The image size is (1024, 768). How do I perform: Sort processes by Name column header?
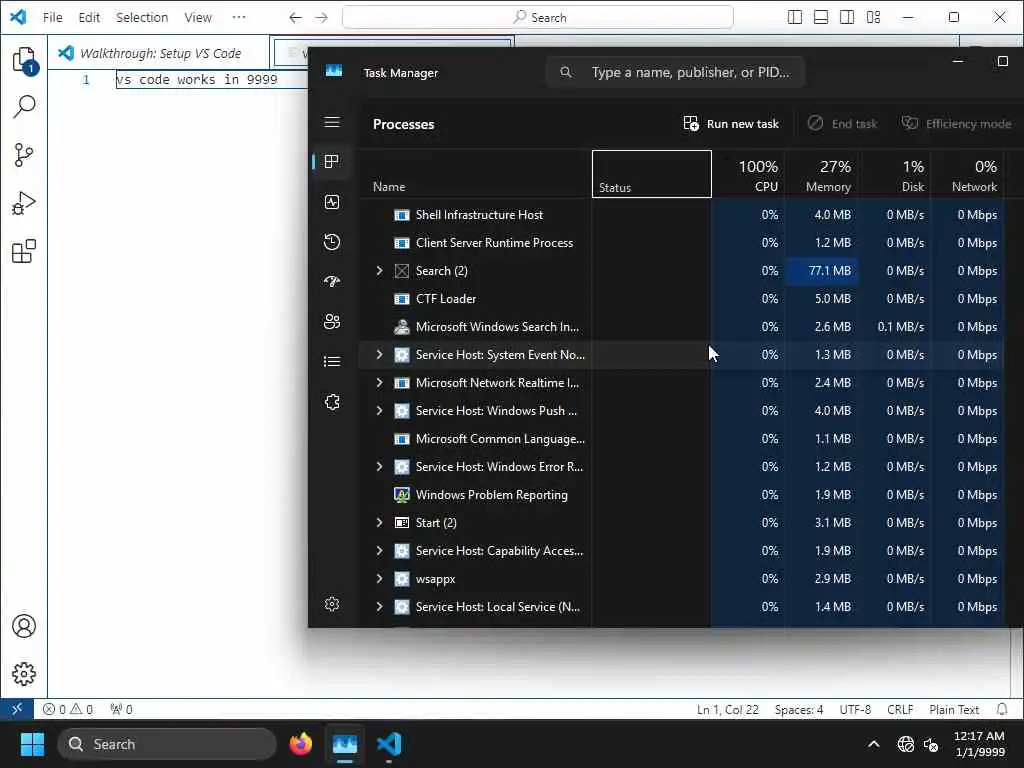[475, 174]
